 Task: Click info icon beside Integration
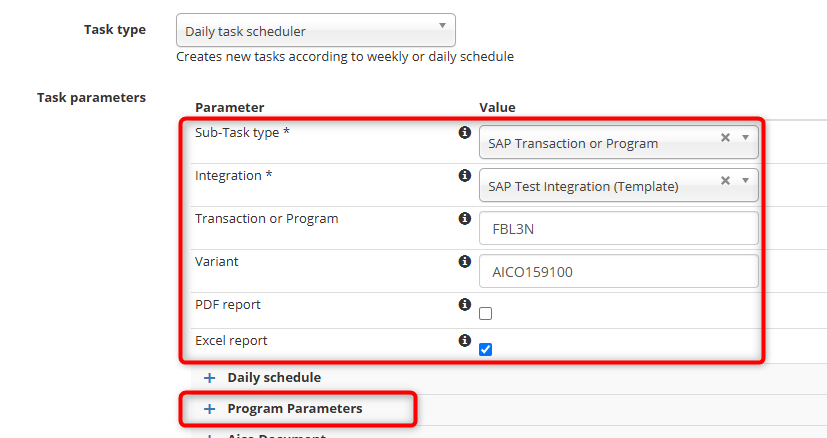[464, 176]
